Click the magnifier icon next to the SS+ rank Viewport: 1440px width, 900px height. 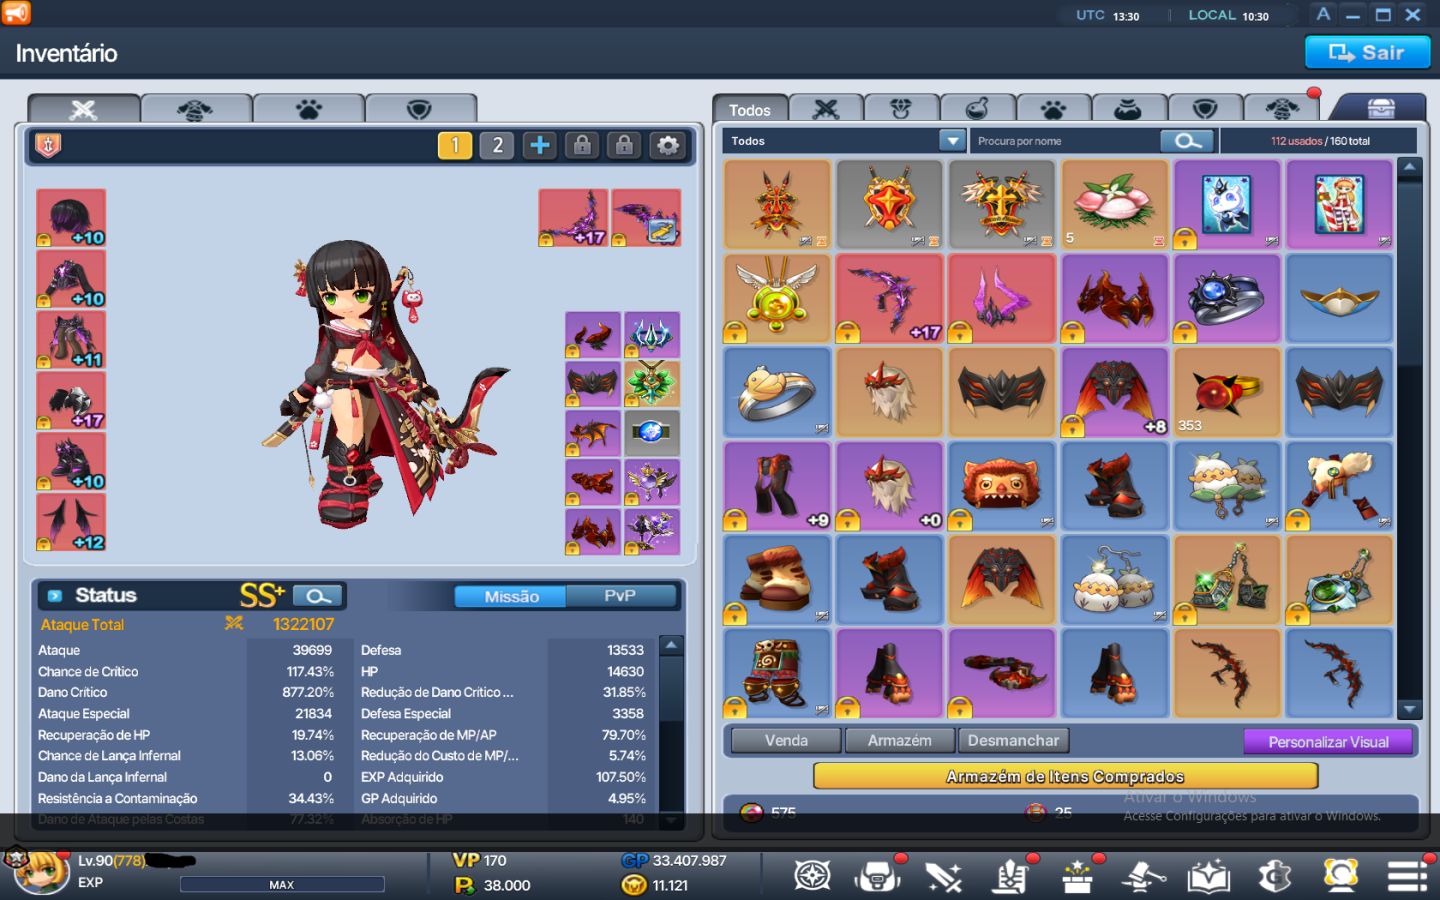(318, 596)
